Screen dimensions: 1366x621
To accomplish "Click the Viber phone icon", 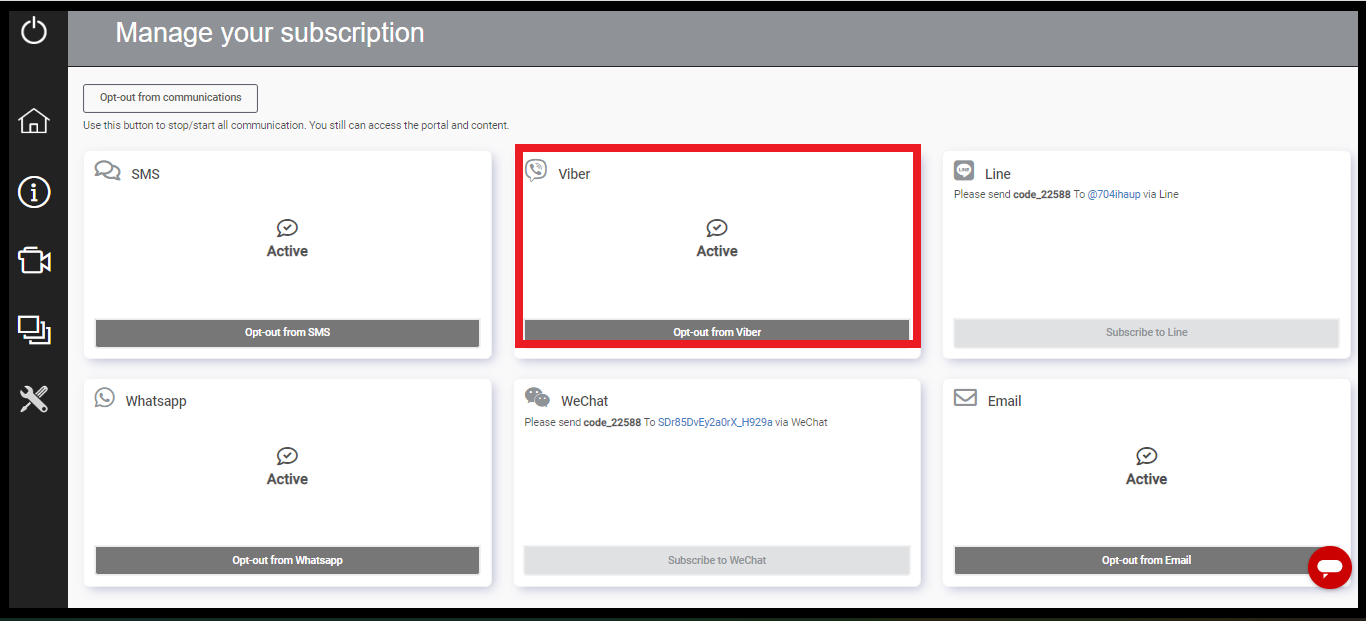I will point(537,170).
